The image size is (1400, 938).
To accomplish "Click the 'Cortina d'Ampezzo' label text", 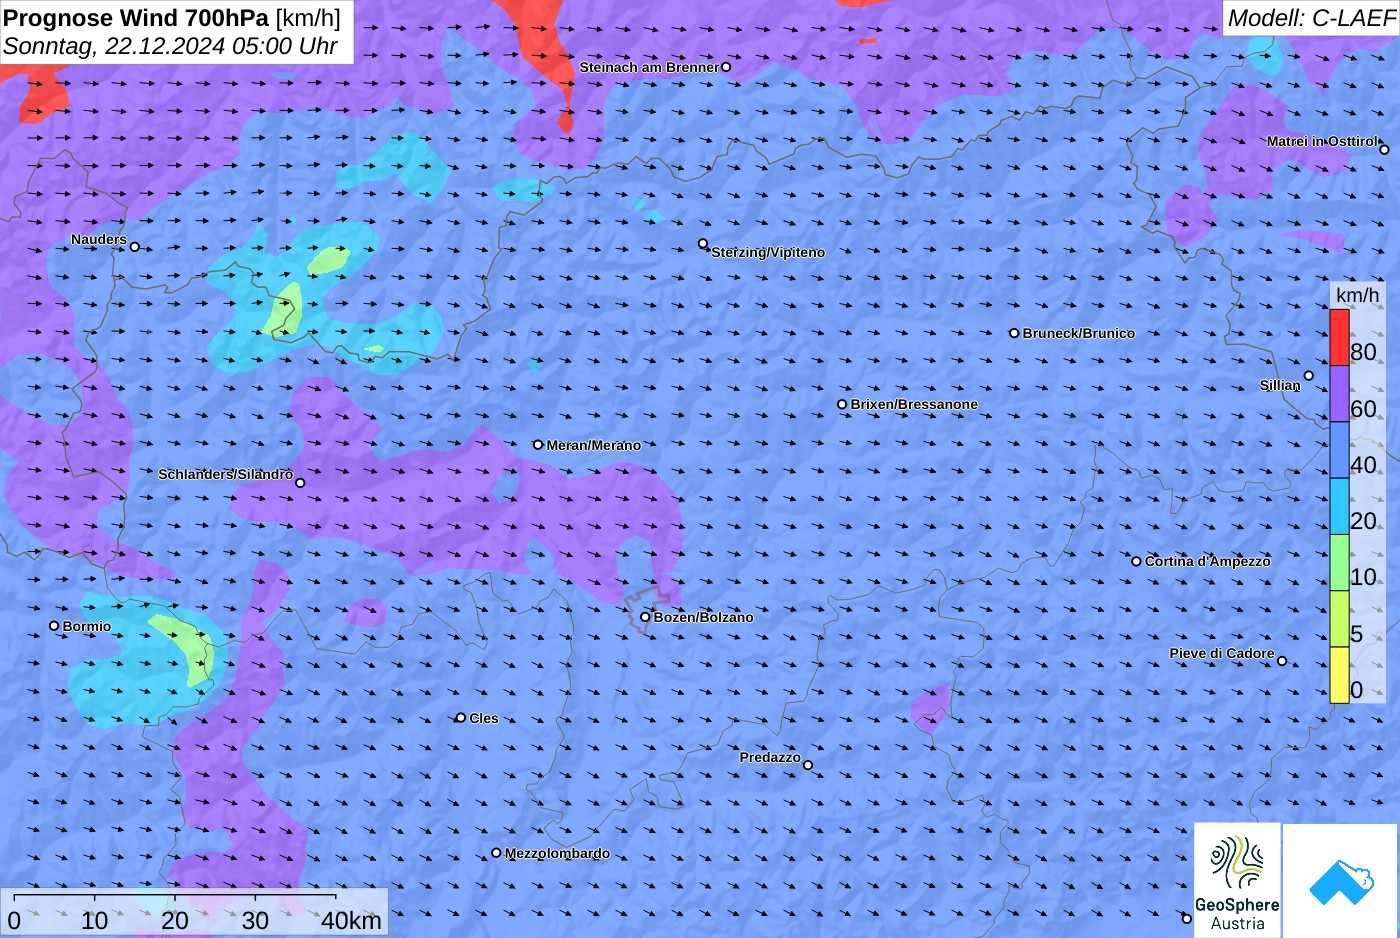I will point(1208,561).
